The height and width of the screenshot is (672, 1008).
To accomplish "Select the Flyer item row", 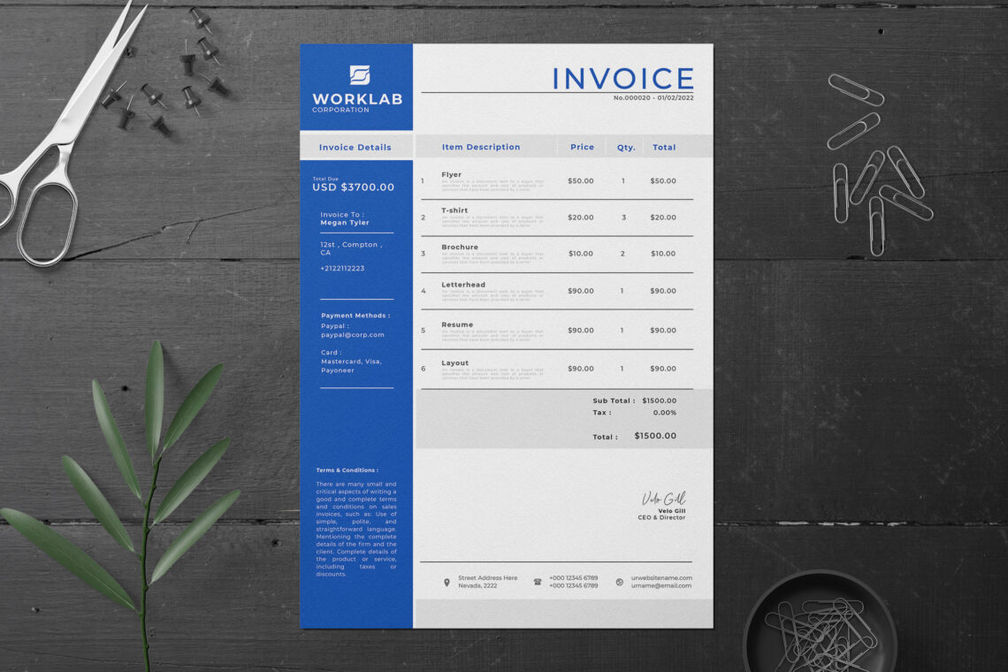I will (x=557, y=181).
